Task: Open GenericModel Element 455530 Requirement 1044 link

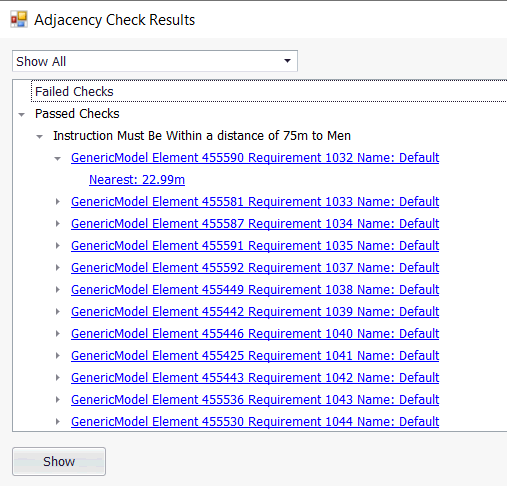Action: [255, 422]
